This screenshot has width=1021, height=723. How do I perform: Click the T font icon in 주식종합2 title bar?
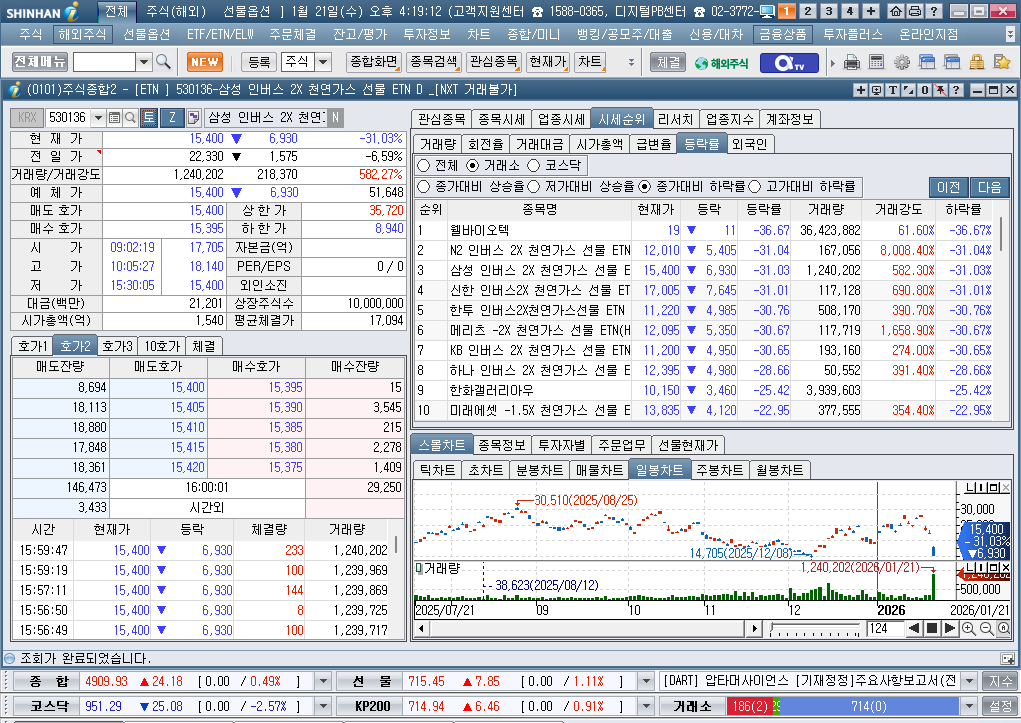[x=892, y=90]
